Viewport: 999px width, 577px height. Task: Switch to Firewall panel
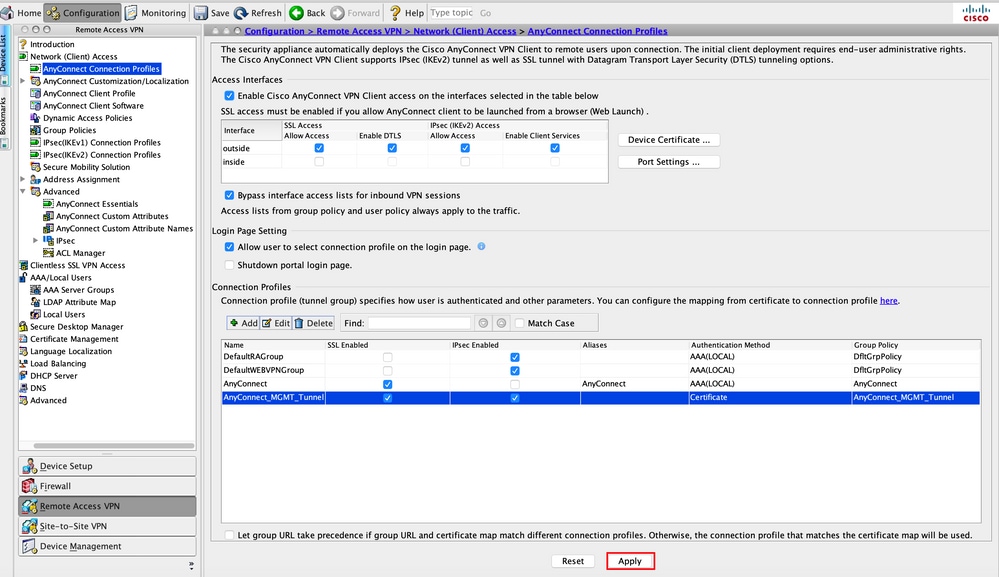pos(107,487)
